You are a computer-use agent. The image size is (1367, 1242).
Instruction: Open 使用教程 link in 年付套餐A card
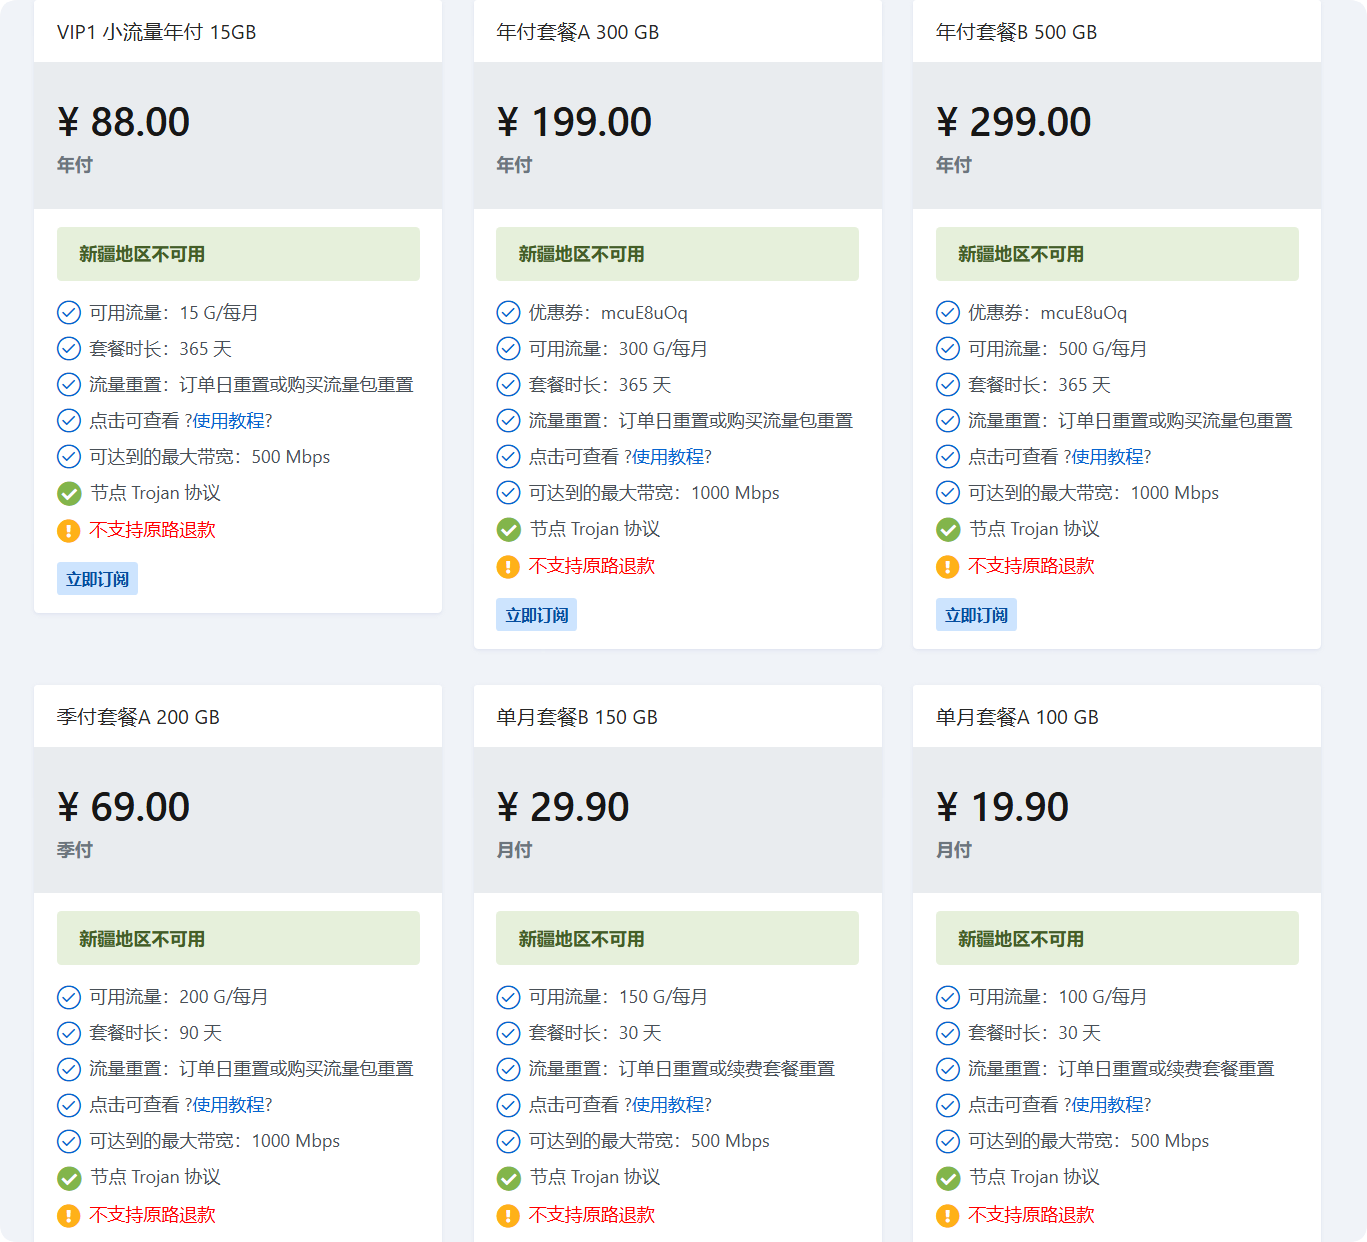click(668, 457)
